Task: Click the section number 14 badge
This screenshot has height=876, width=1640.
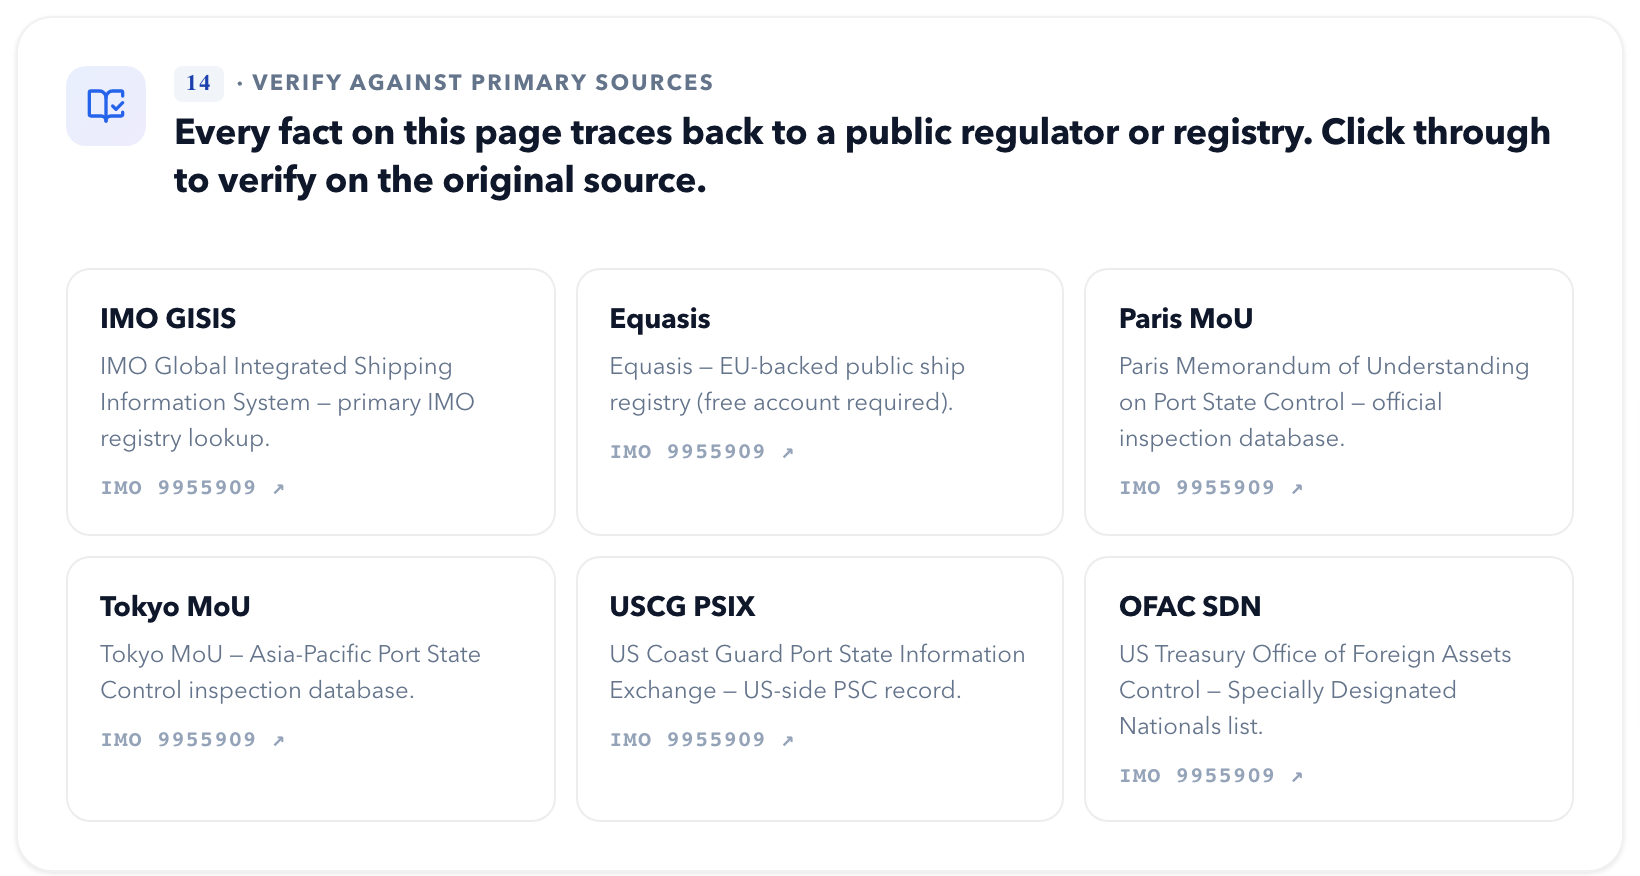Action: click(198, 83)
